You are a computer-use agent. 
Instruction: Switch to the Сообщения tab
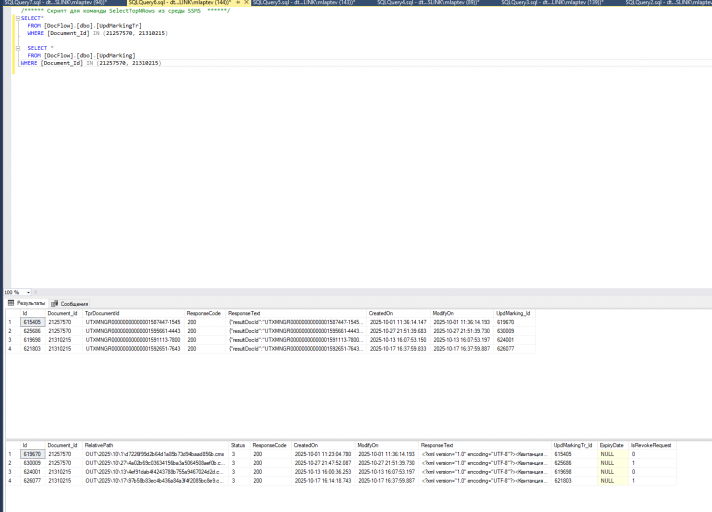pyautogui.click(x=69, y=304)
